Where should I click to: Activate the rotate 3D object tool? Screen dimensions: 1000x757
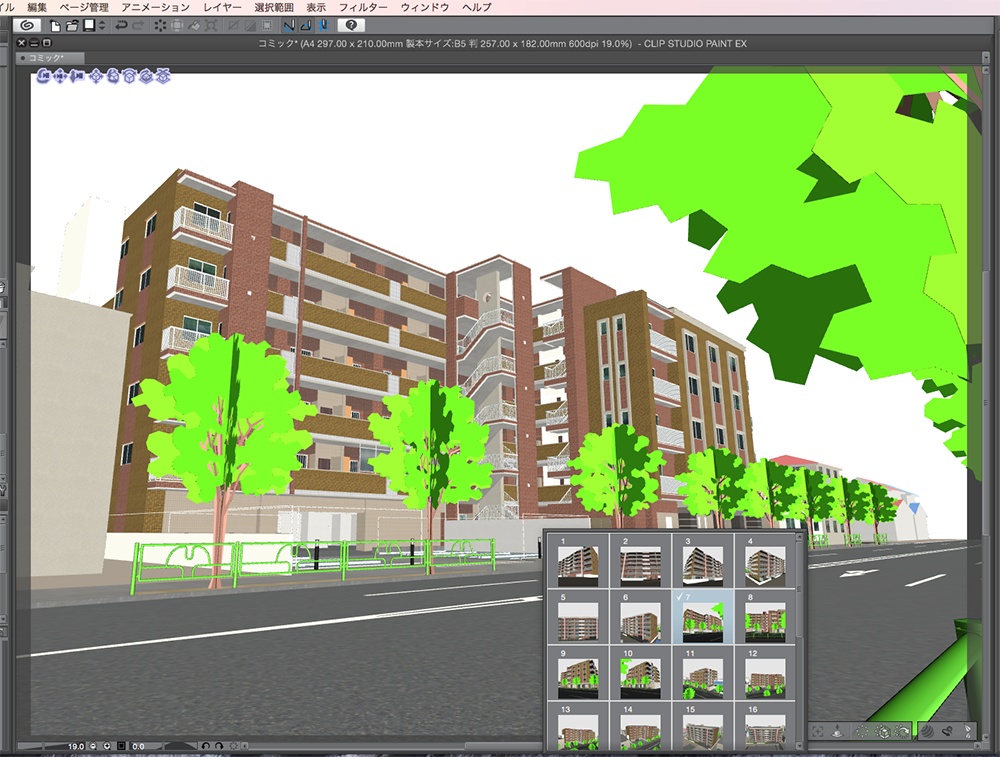(x=113, y=75)
